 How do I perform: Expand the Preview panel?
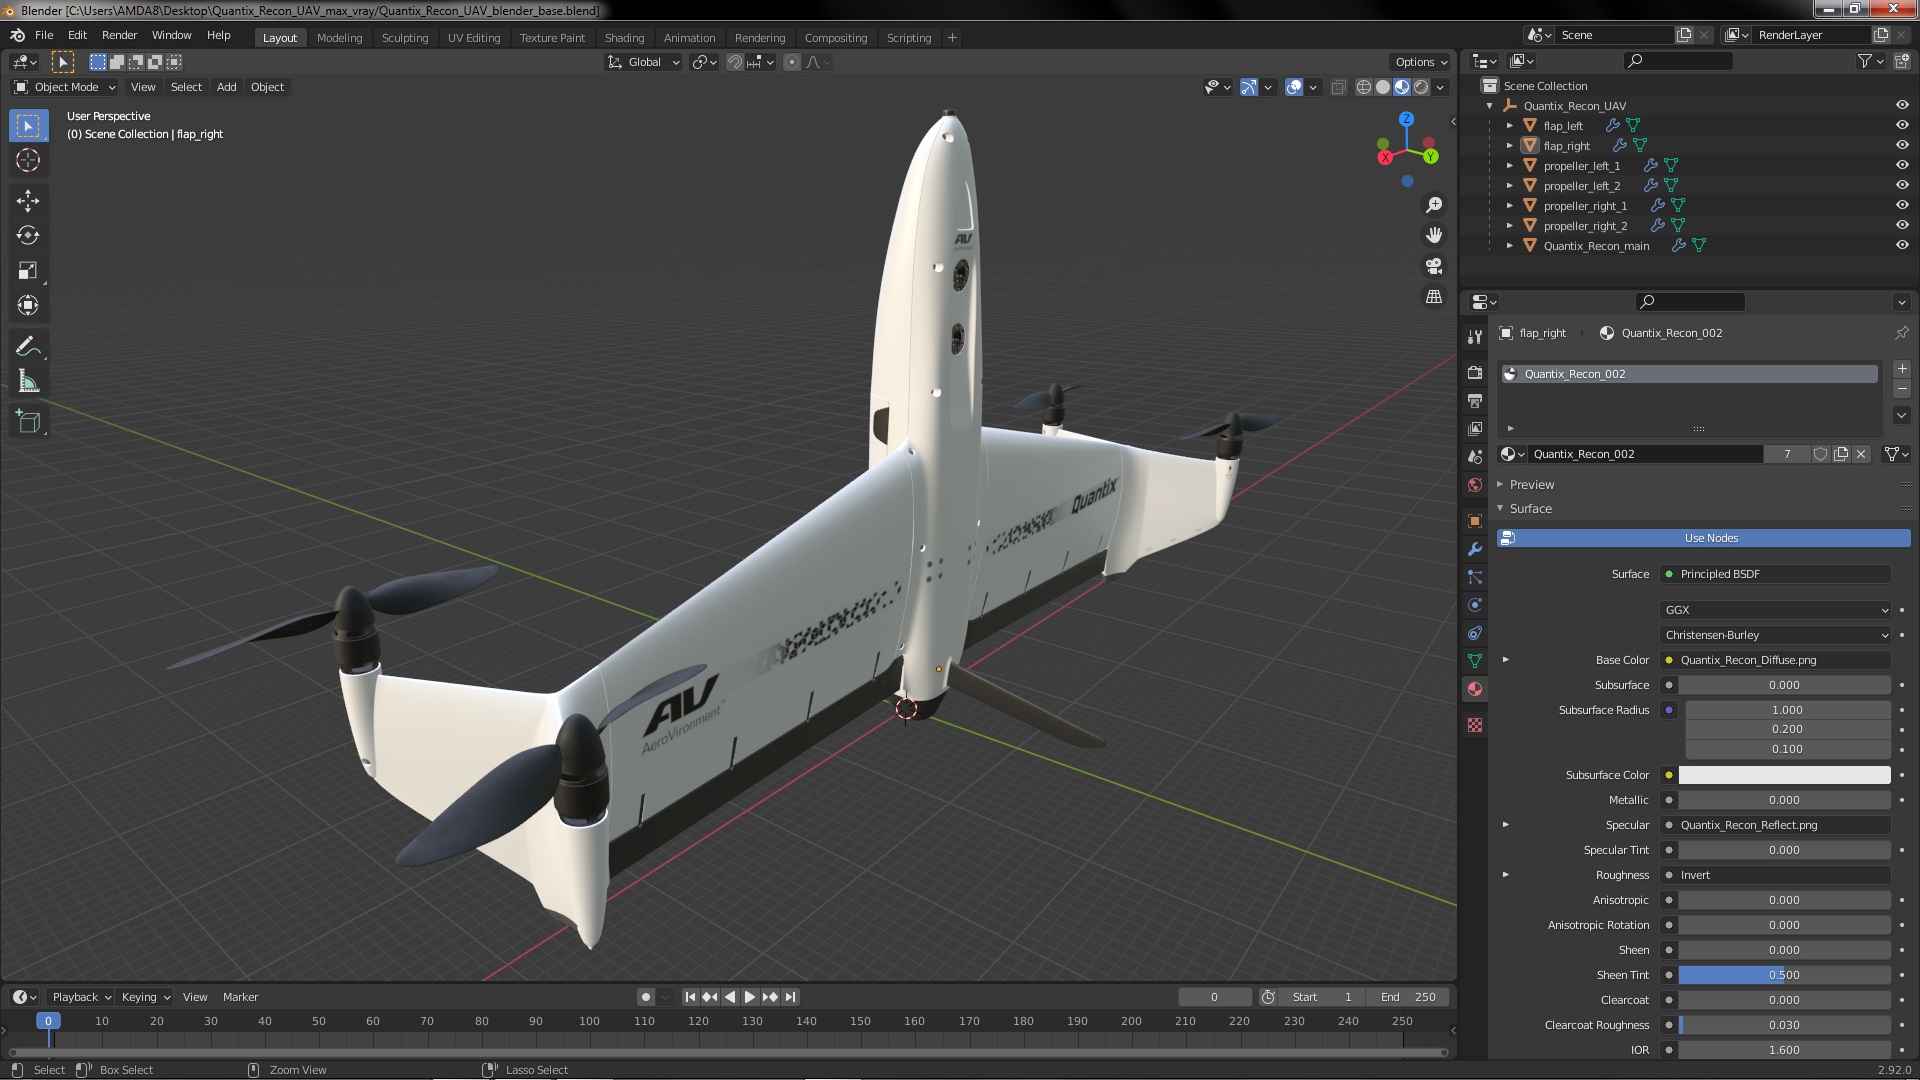pos(1531,485)
